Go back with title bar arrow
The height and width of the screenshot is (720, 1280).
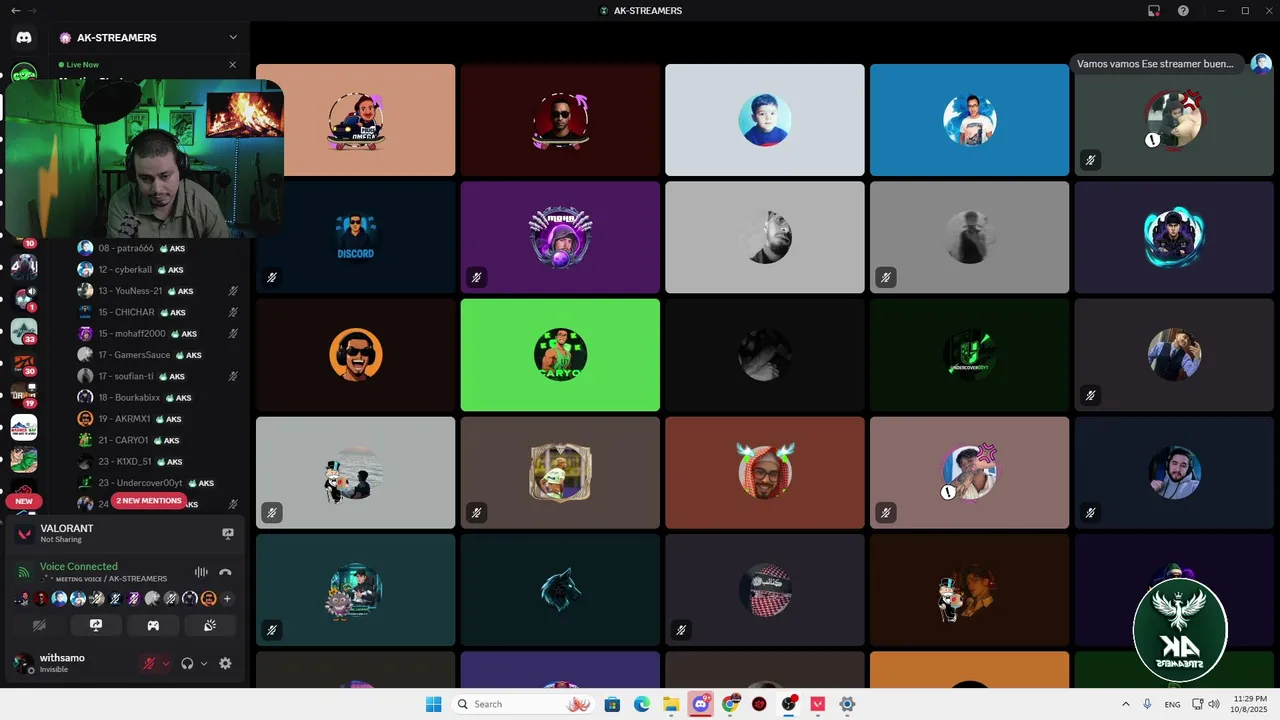15,10
